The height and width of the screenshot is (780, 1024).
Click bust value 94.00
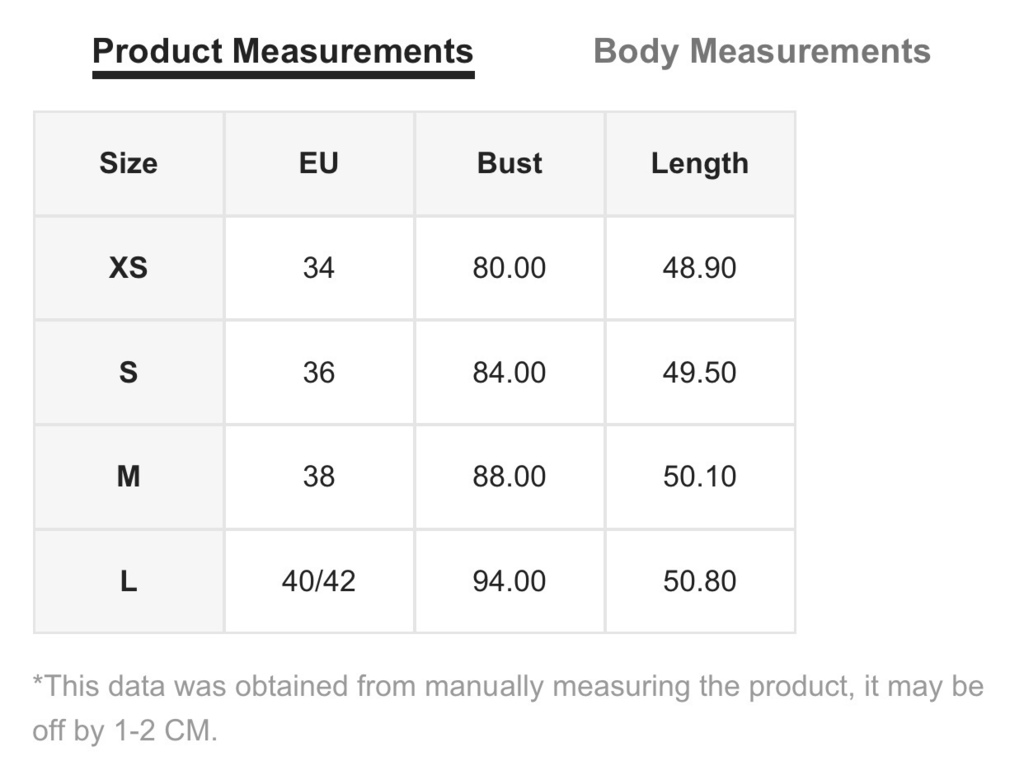click(x=509, y=581)
